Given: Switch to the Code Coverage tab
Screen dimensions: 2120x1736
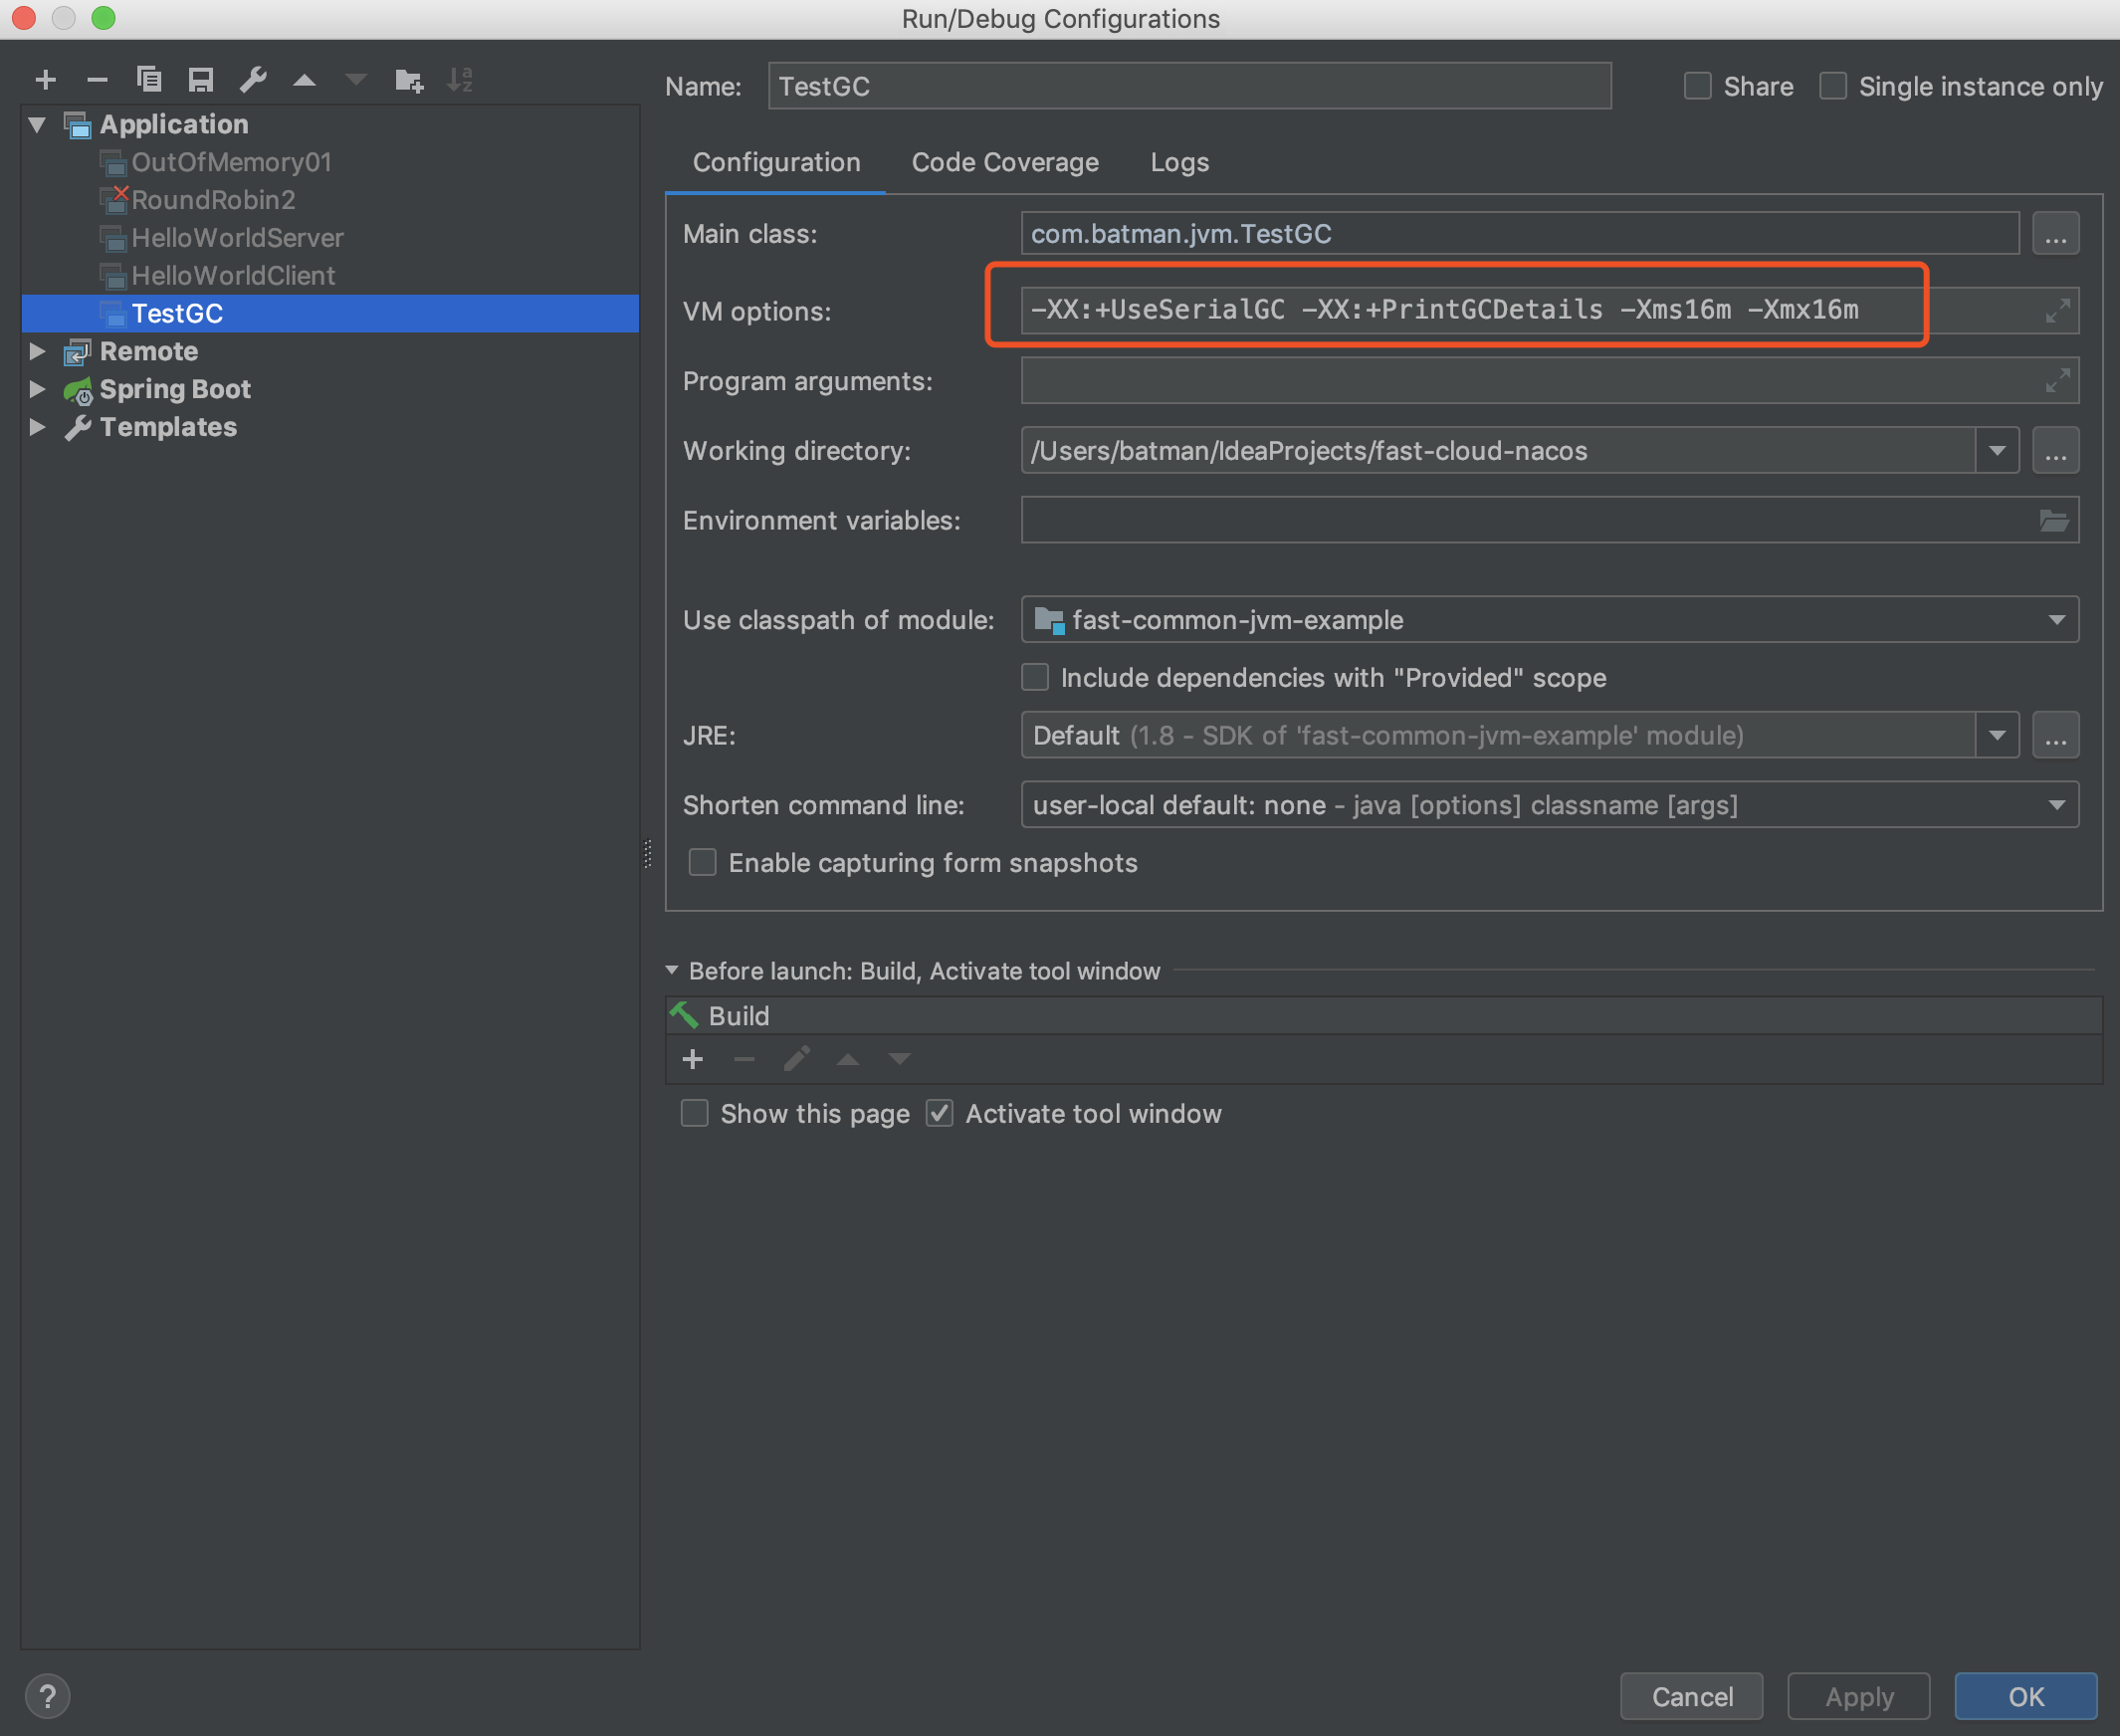Looking at the screenshot, I should click(1004, 162).
